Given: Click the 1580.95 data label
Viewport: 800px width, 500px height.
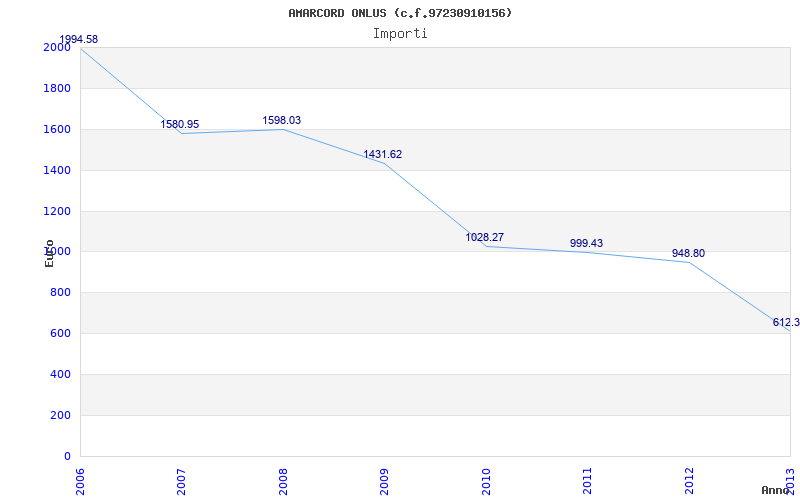Looking at the screenshot, I should (x=180, y=124).
